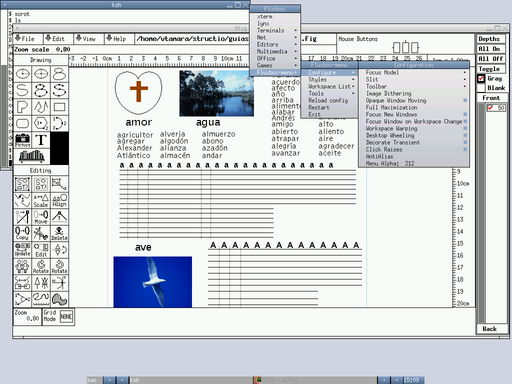Select the open interpolated S spline with points
512x384 pixels.
pos(59,90)
